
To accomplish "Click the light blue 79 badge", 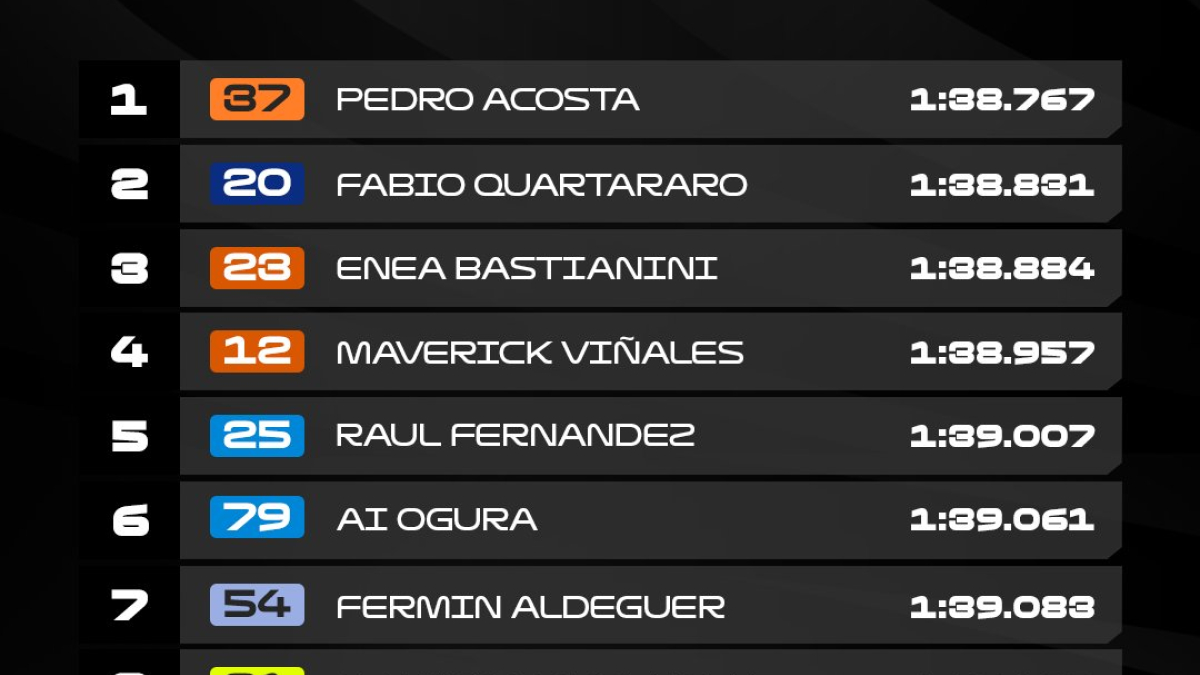I will pyautogui.click(x=257, y=518).
